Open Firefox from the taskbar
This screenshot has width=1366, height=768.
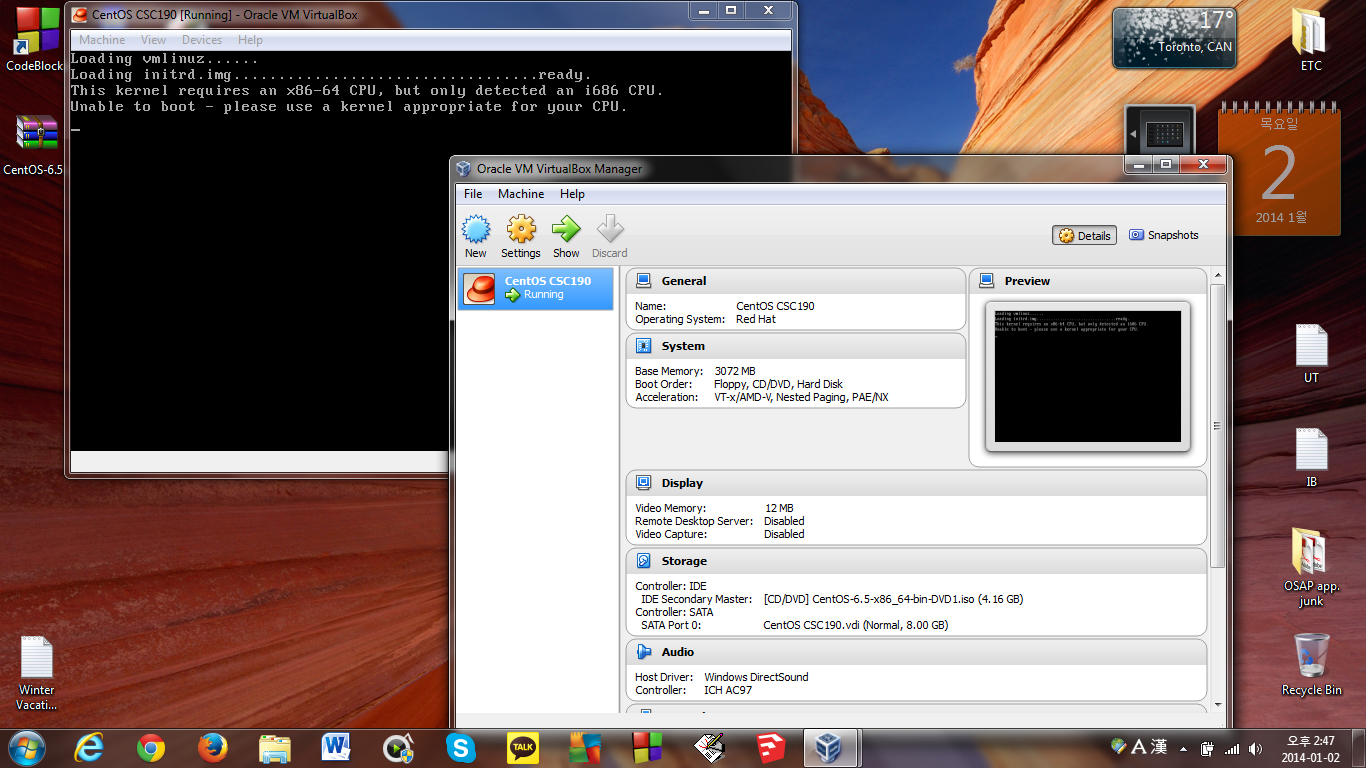(x=212, y=748)
